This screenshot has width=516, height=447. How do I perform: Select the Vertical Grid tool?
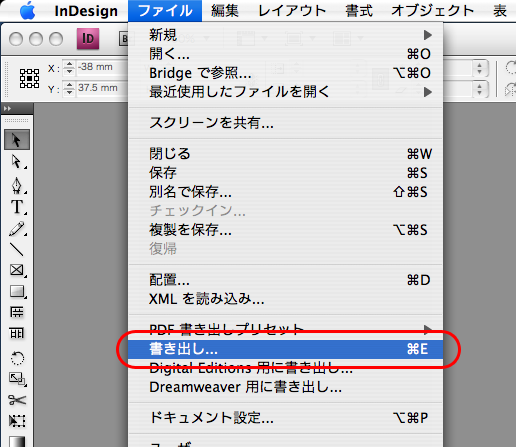pos(17,333)
